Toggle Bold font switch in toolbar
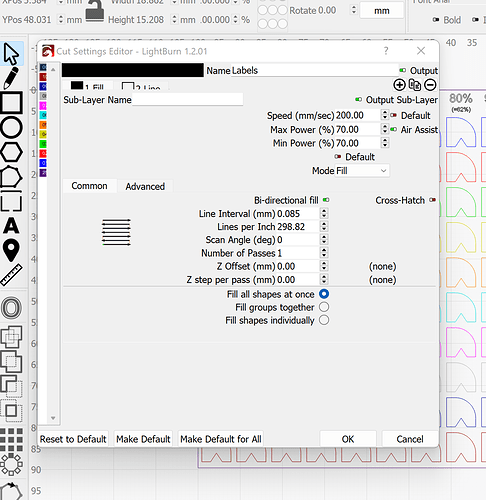This screenshot has width=486, height=500. point(436,20)
